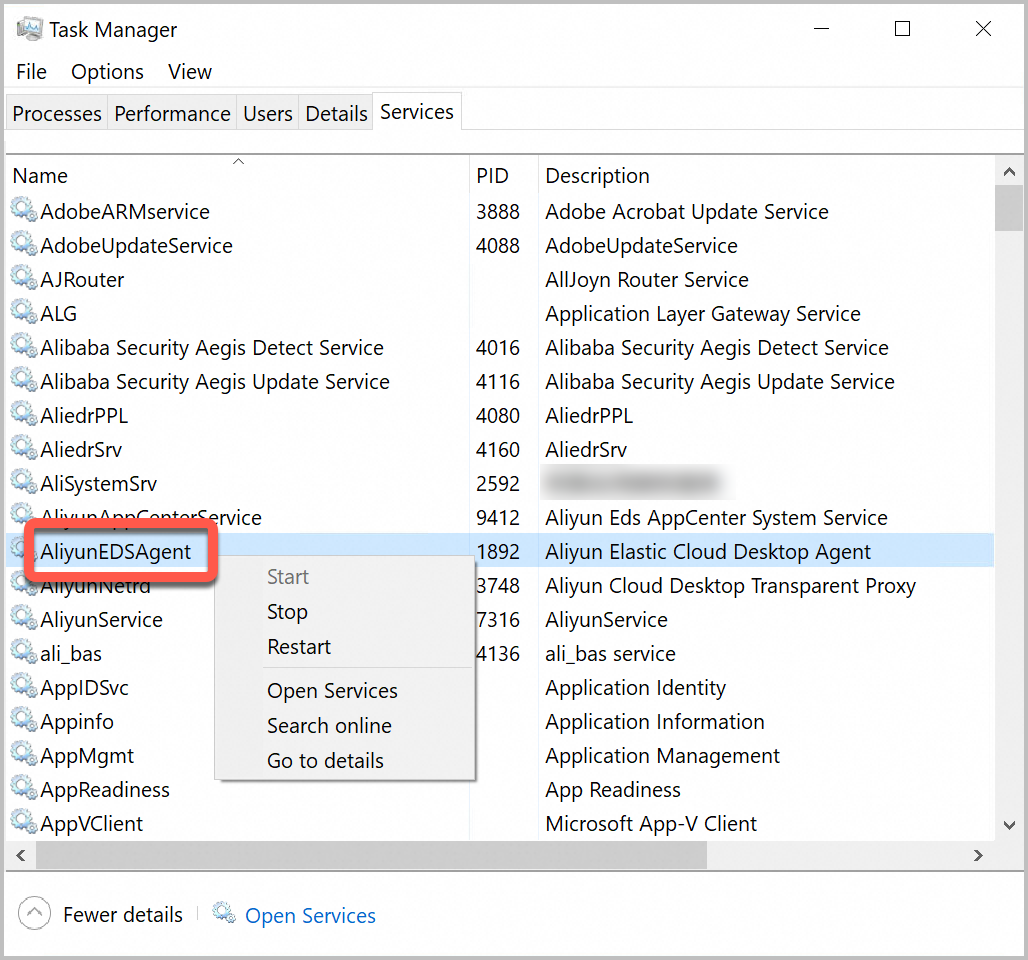The width and height of the screenshot is (1028, 960).
Task: Choose Restart in the context menu
Action: coord(344,647)
